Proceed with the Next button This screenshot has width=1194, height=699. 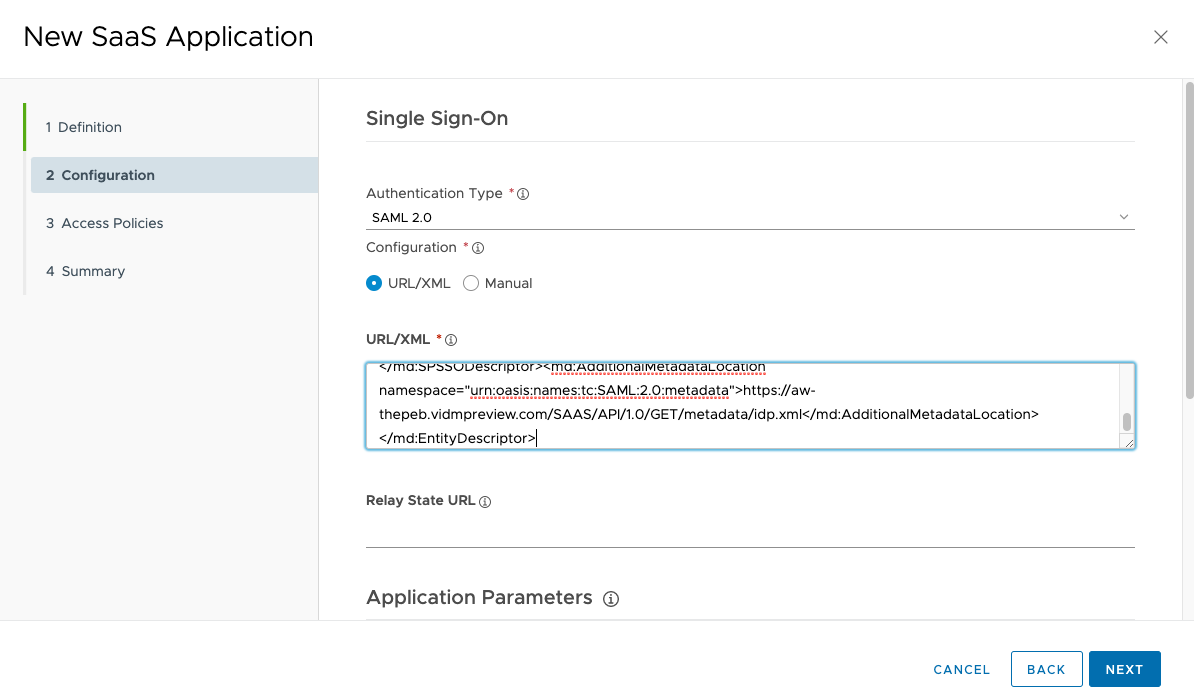pos(1124,669)
